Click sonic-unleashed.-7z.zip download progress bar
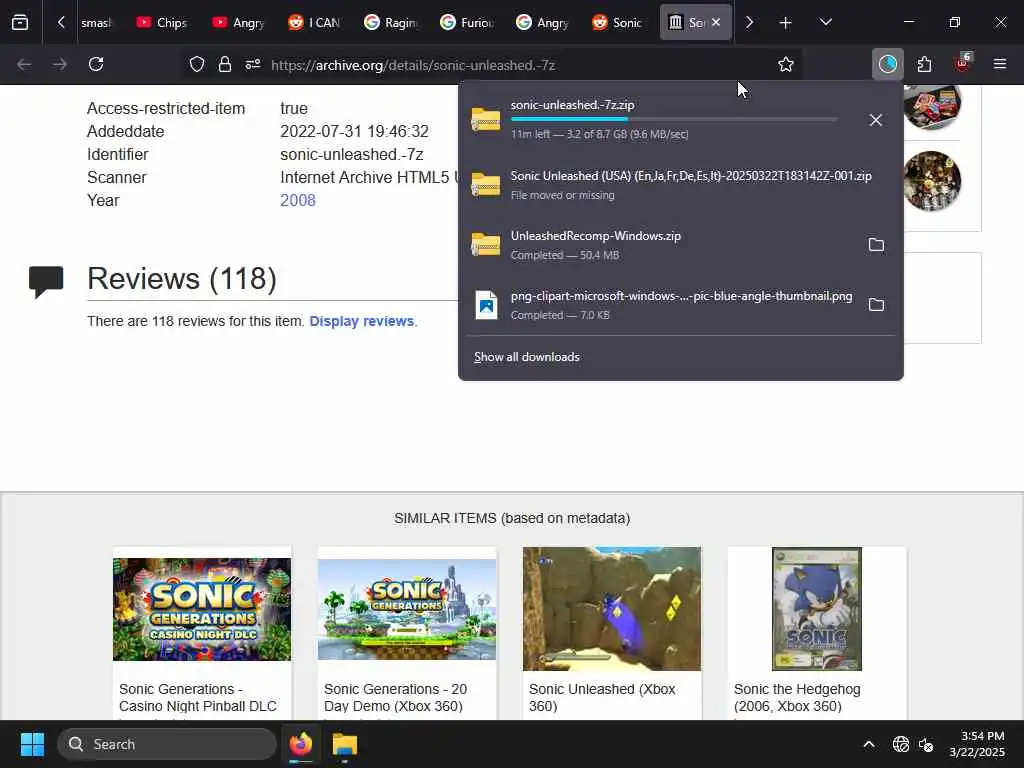The image size is (1024, 768). pyautogui.click(x=674, y=120)
